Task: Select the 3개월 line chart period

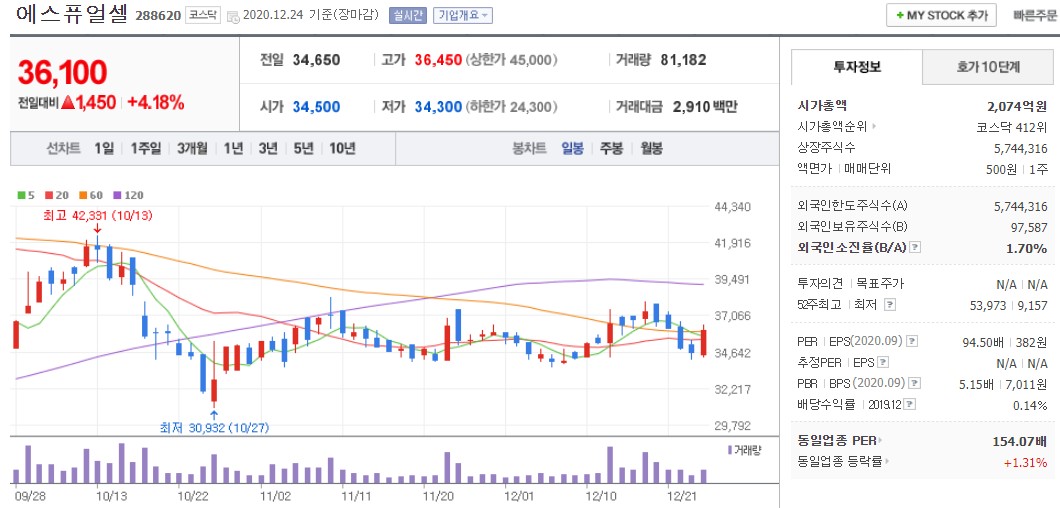Action: (x=193, y=149)
